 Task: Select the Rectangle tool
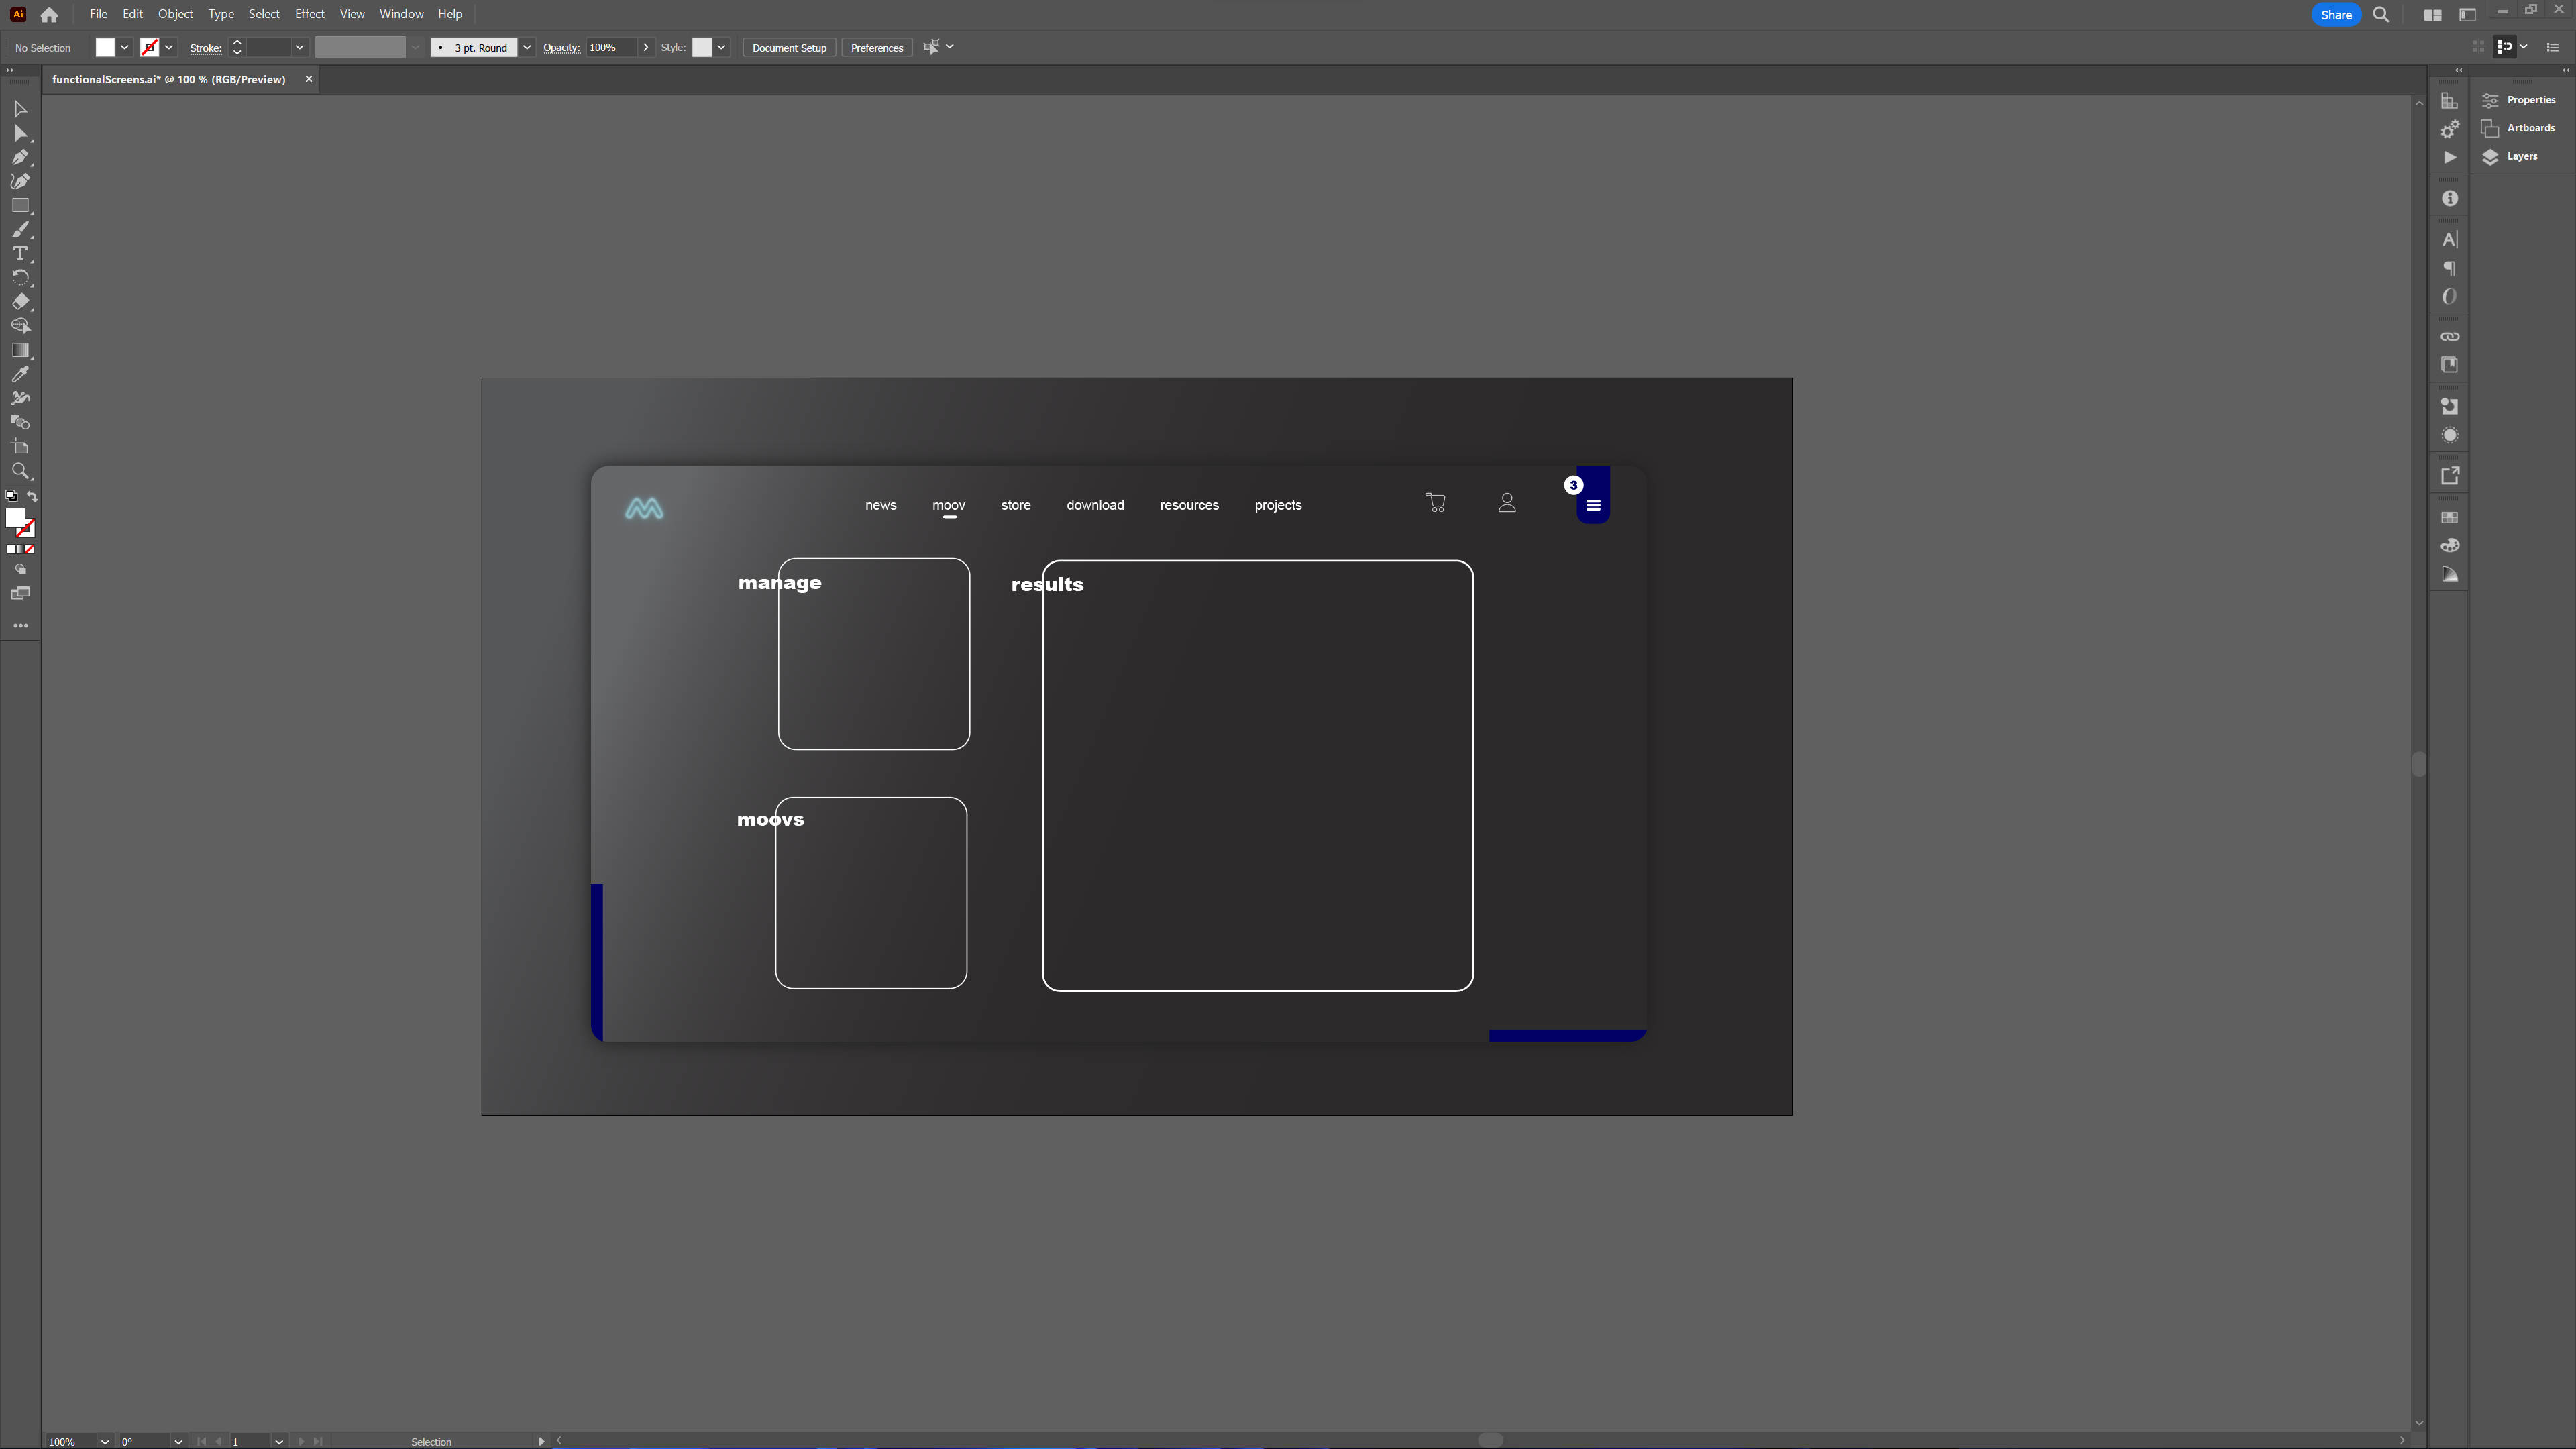coord(20,205)
